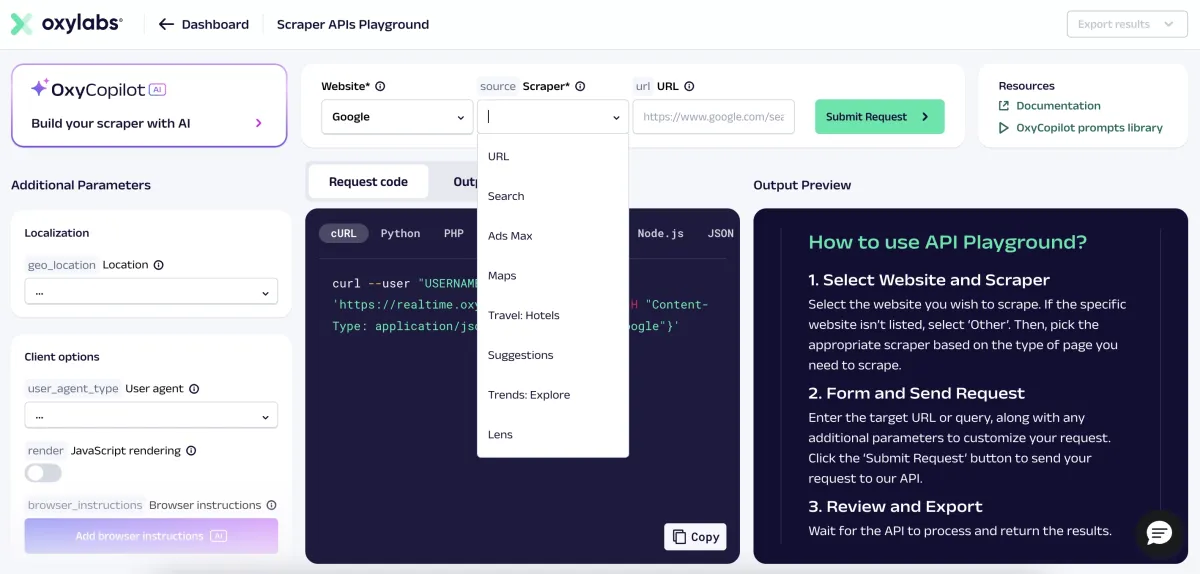
Task: Open the Export results dropdown
Action: 1127,24
